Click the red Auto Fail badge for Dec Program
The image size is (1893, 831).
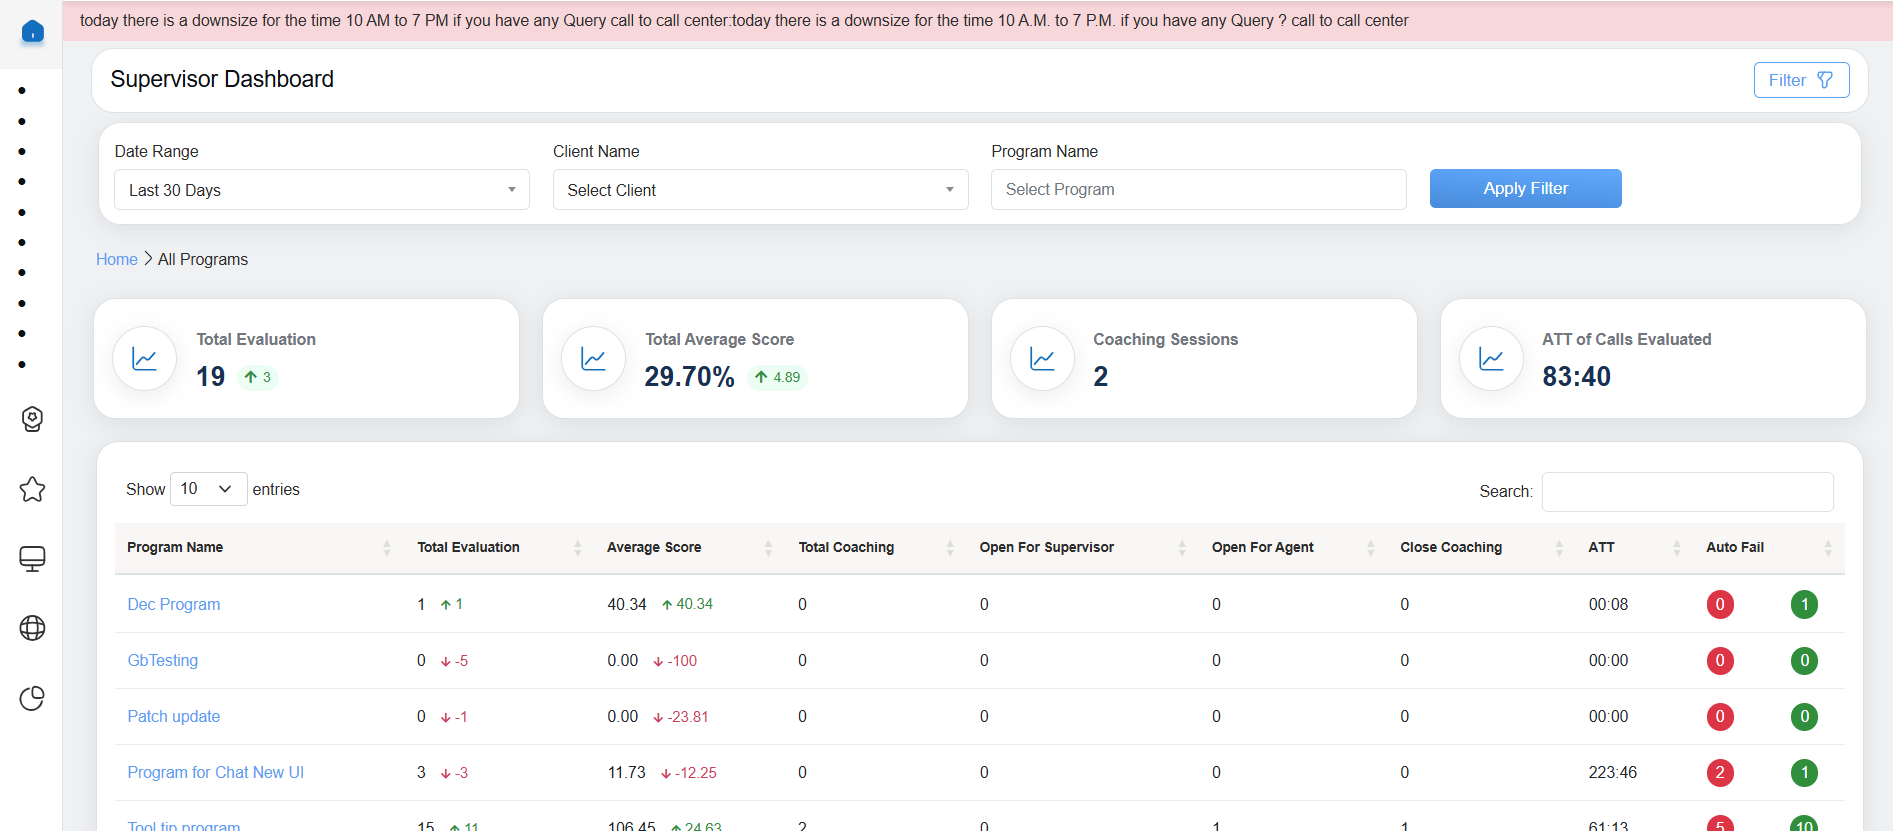click(1719, 605)
